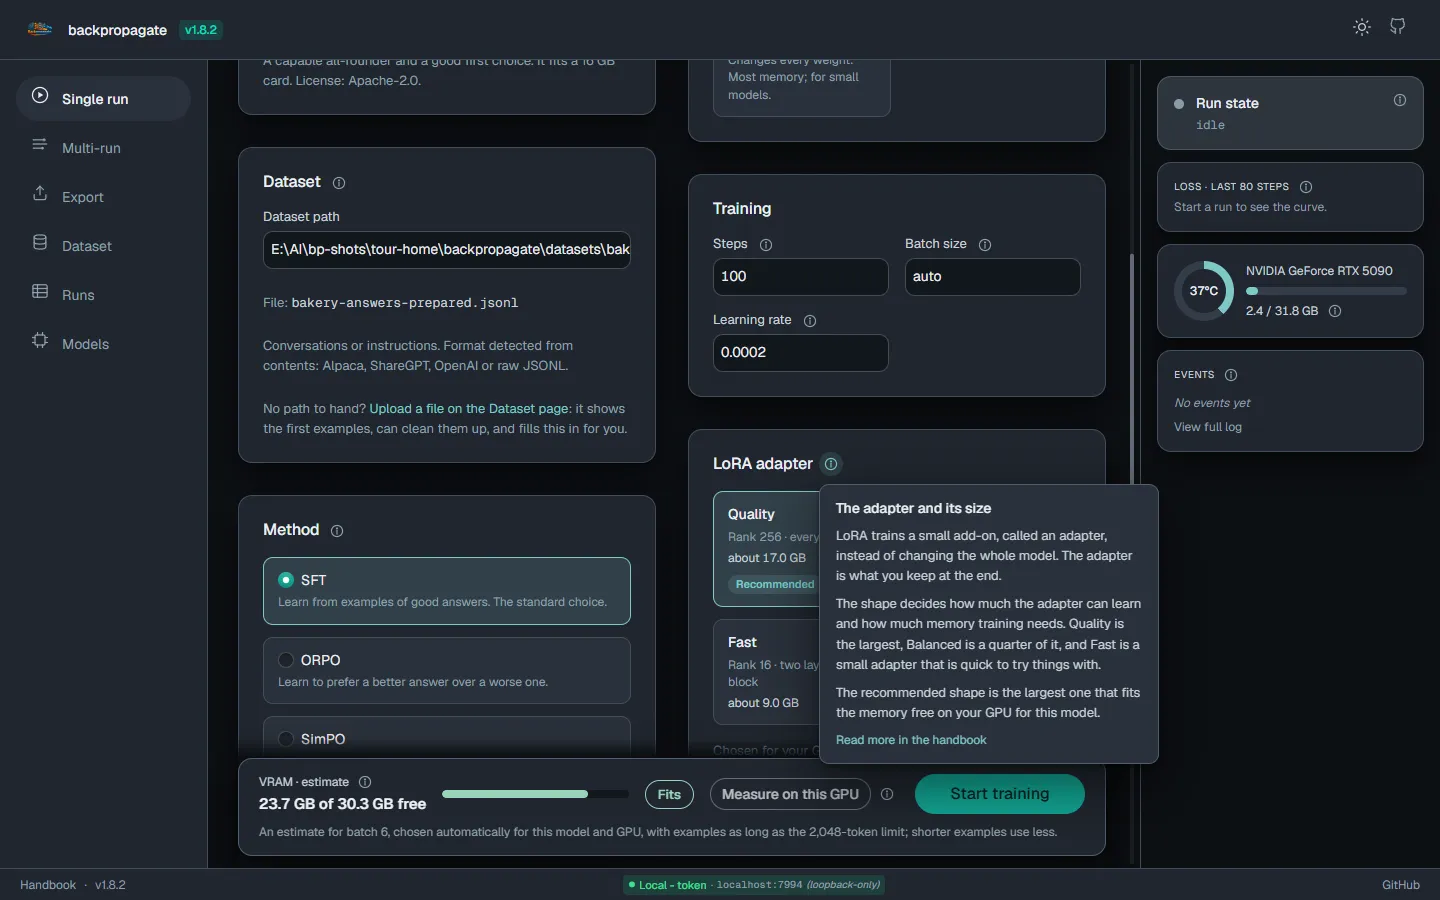Select the SFT method radio button
Image resolution: width=1440 pixels, height=900 pixels.
coord(286,580)
